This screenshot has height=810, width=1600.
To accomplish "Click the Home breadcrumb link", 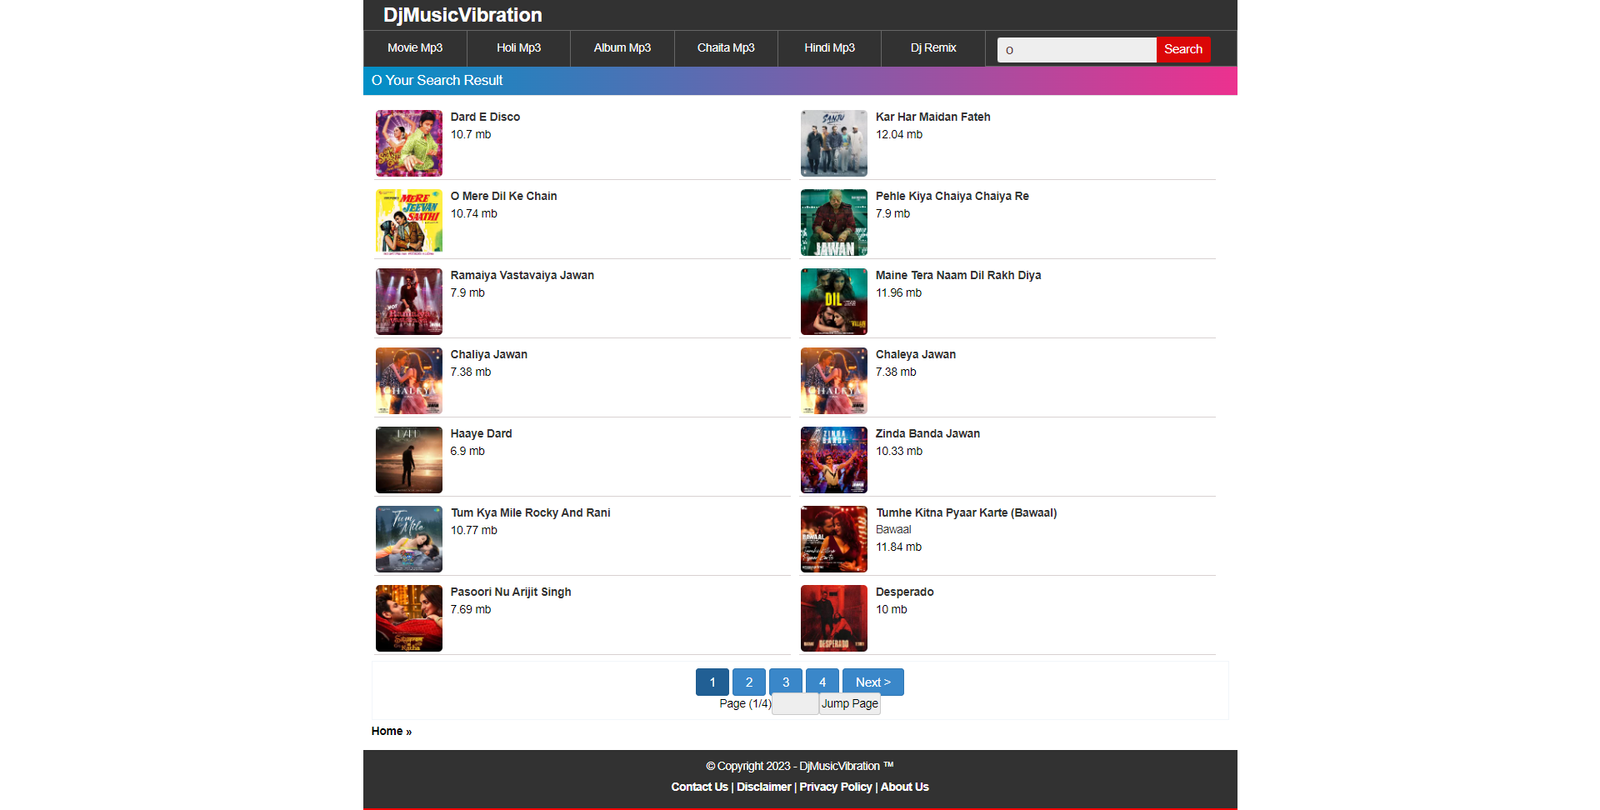I will click(387, 731).
